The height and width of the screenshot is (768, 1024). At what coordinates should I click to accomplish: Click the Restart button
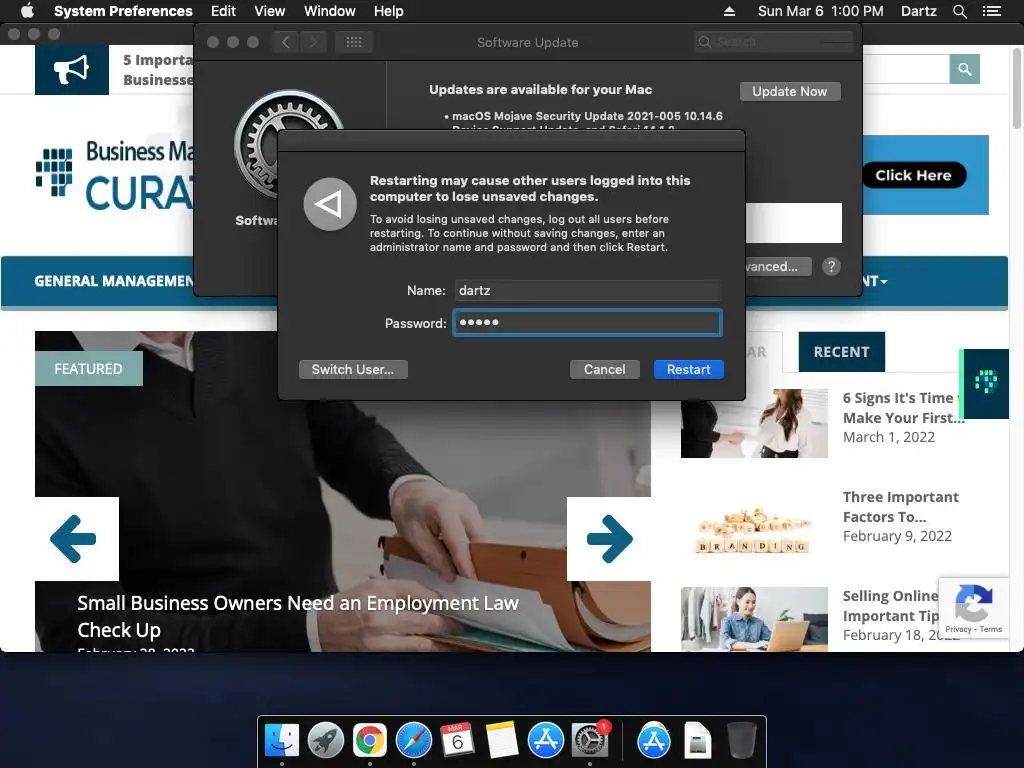688,370
